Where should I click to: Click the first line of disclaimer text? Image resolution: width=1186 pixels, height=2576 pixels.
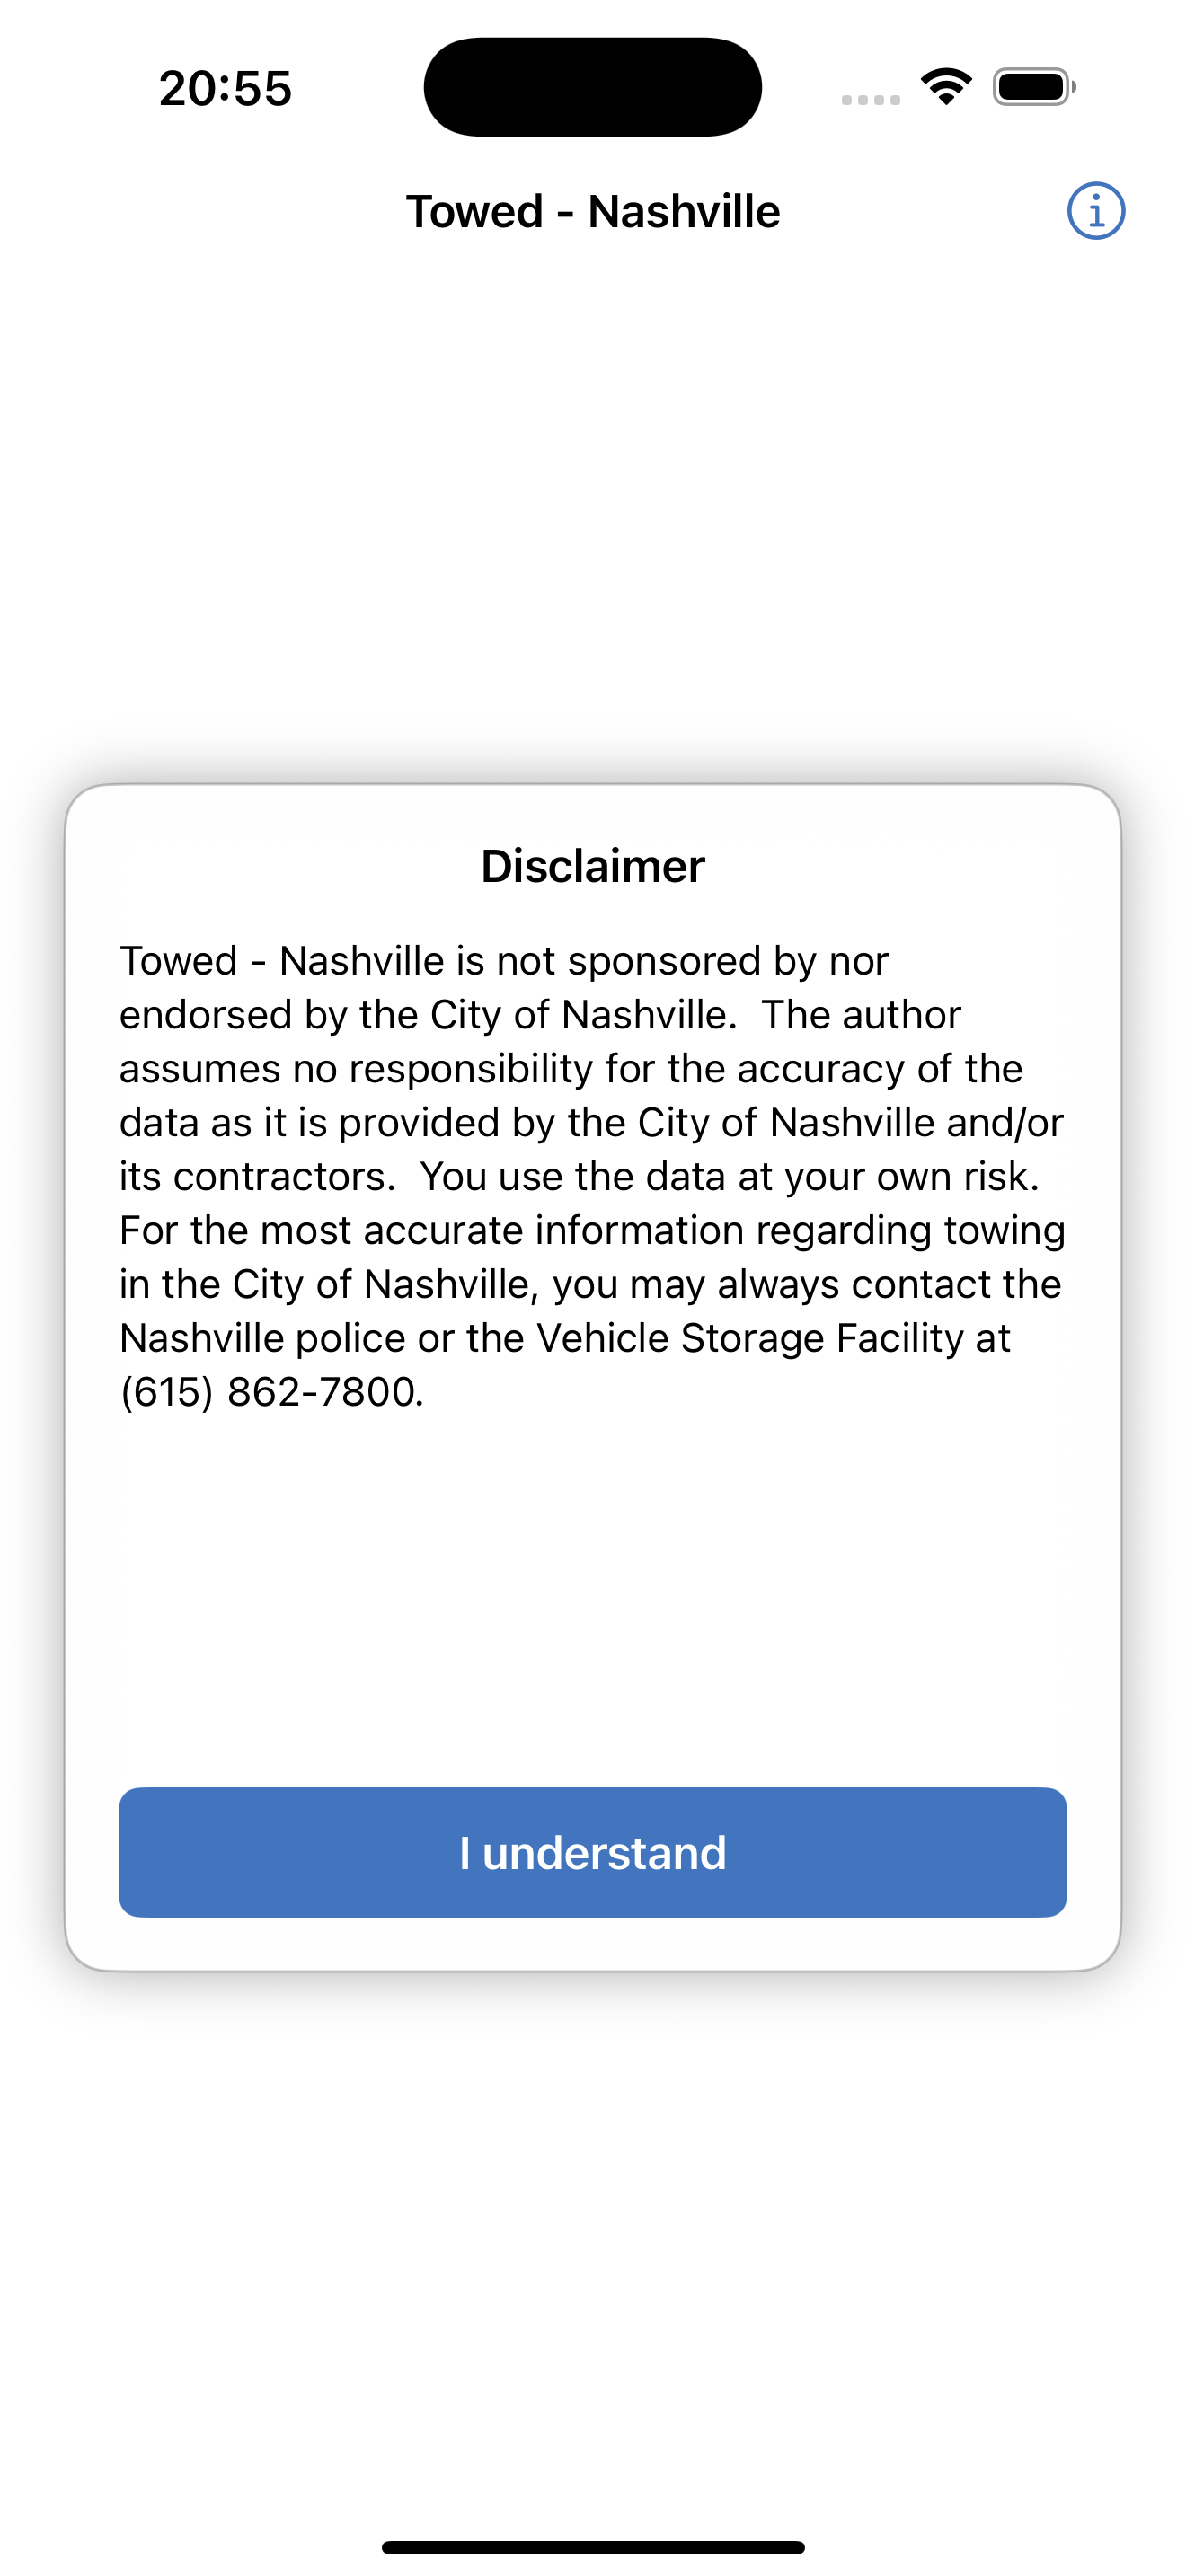click(x=503, y=961)
